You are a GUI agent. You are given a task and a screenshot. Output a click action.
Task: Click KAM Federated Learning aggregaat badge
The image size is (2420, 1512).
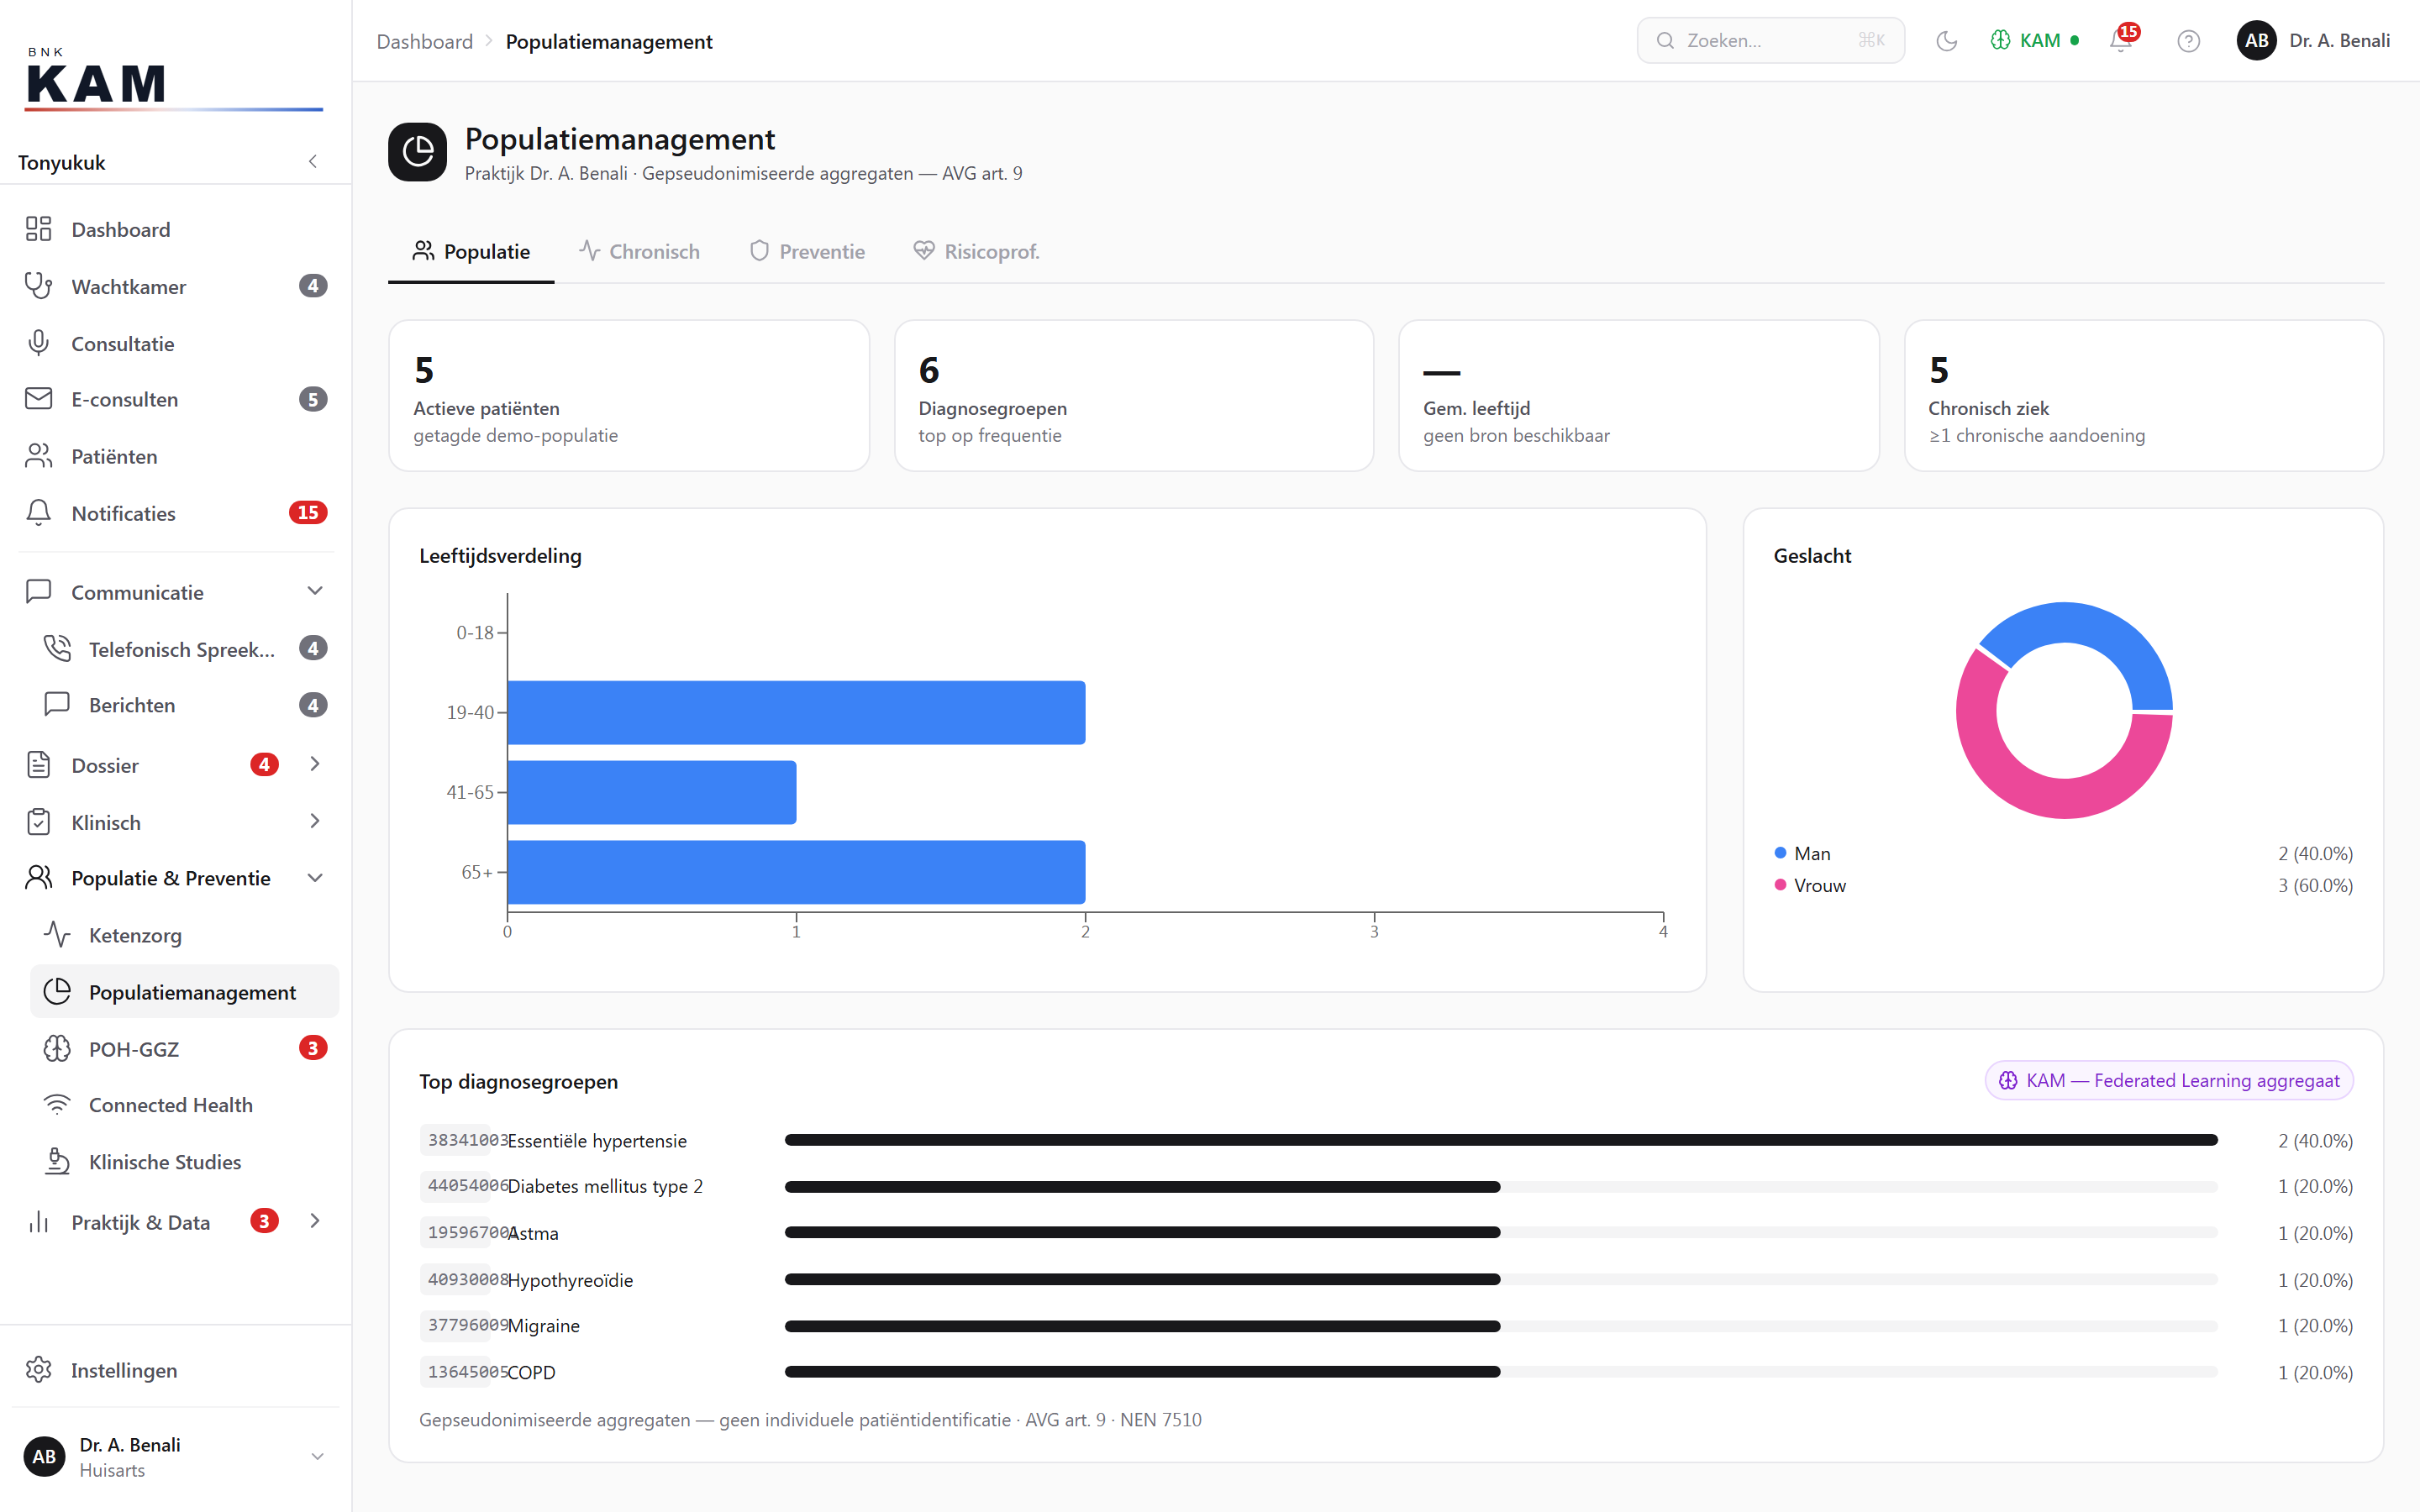point(2168,1080)
